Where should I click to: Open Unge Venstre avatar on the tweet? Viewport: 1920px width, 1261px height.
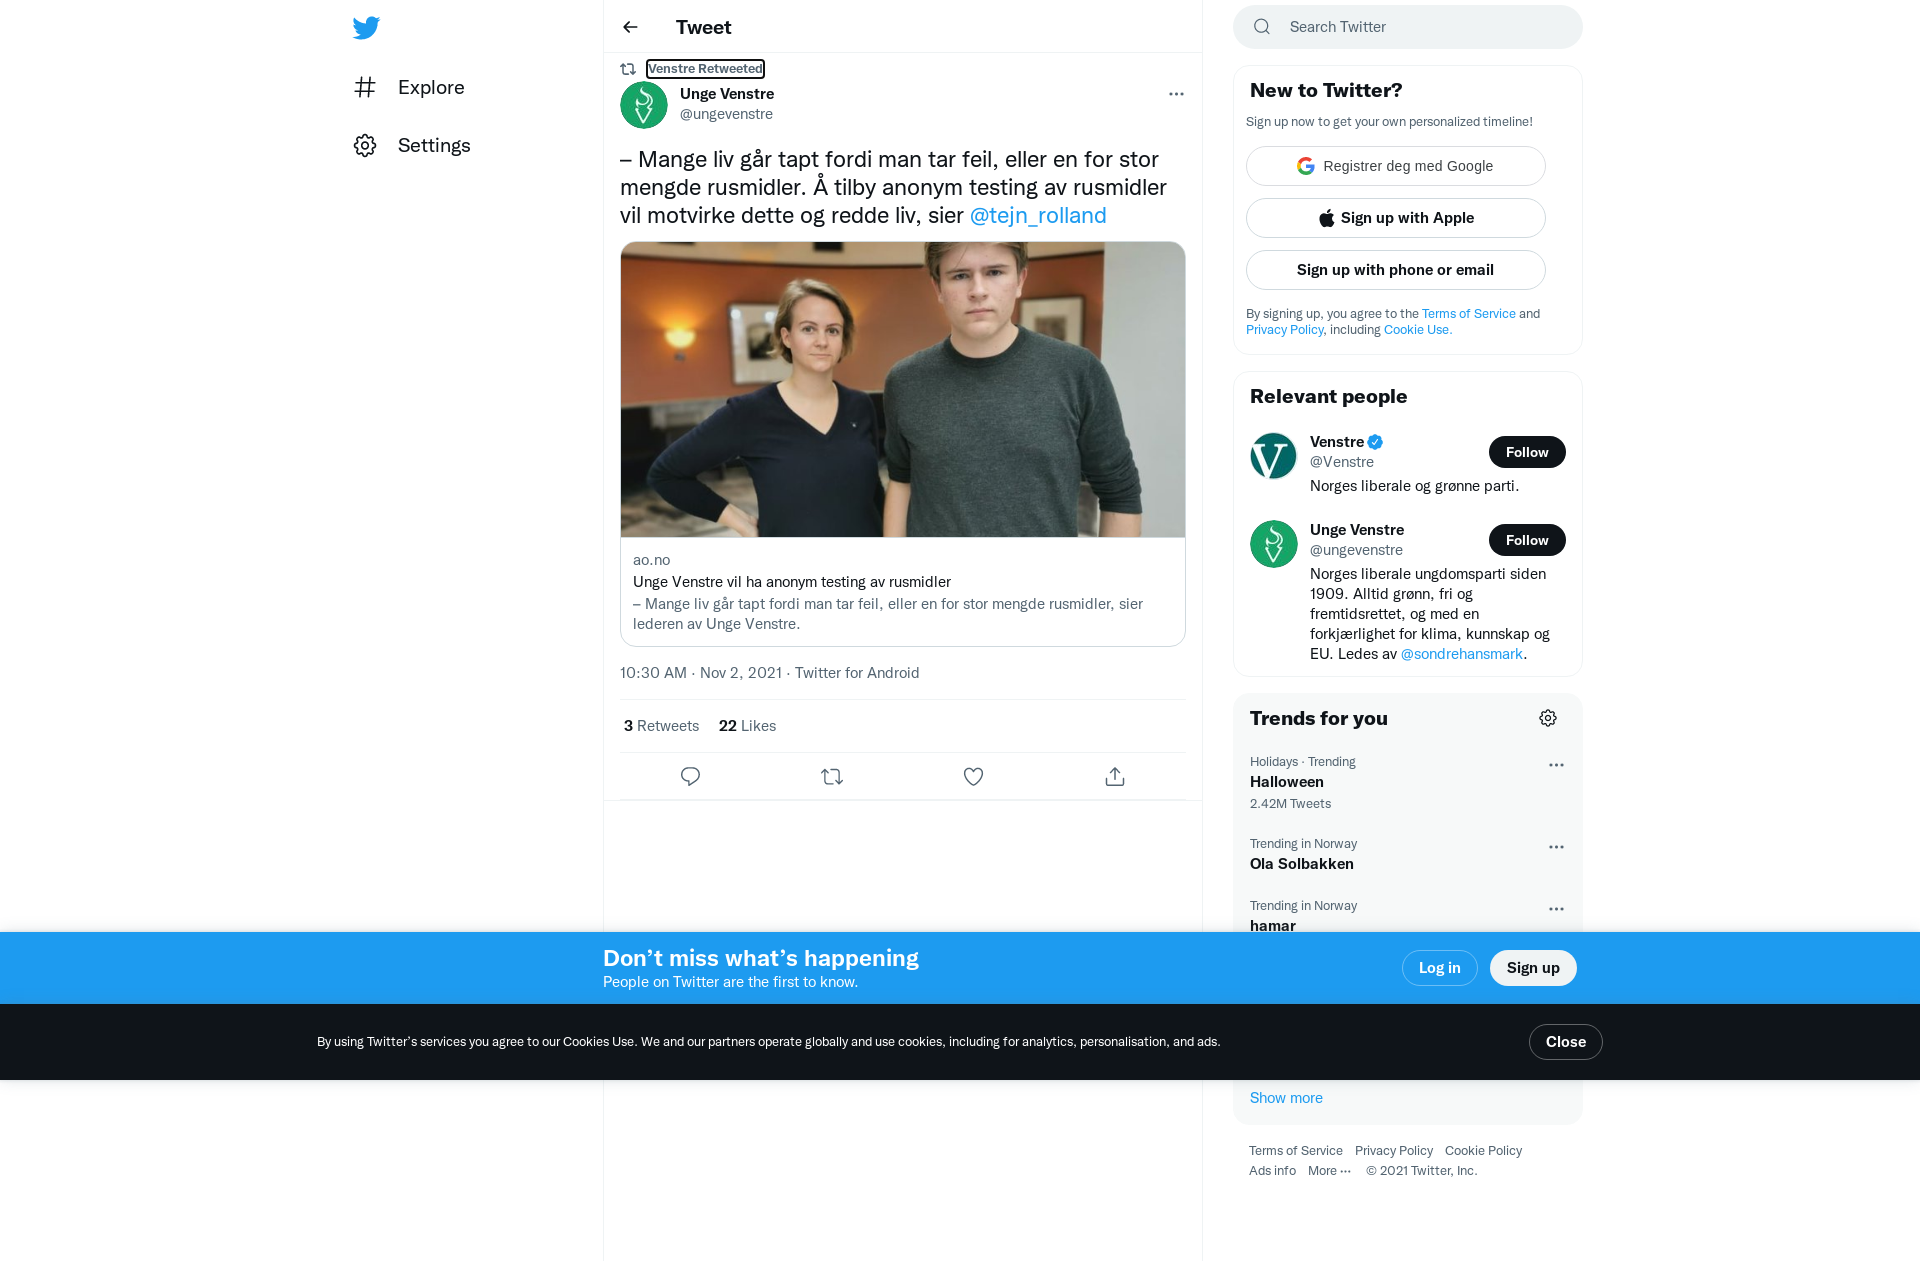(x=644, y=105)
